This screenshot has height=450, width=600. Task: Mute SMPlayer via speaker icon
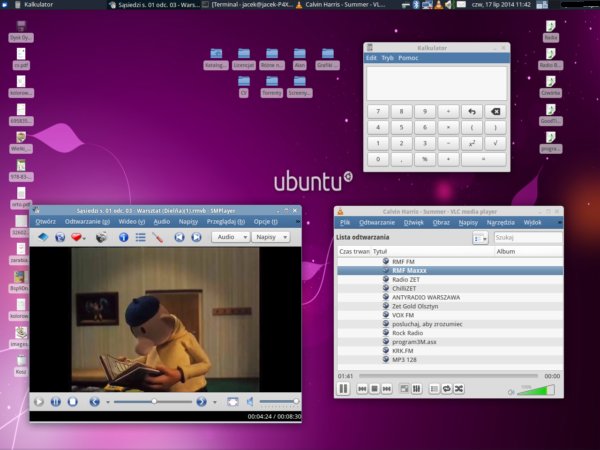coord(250,402)
